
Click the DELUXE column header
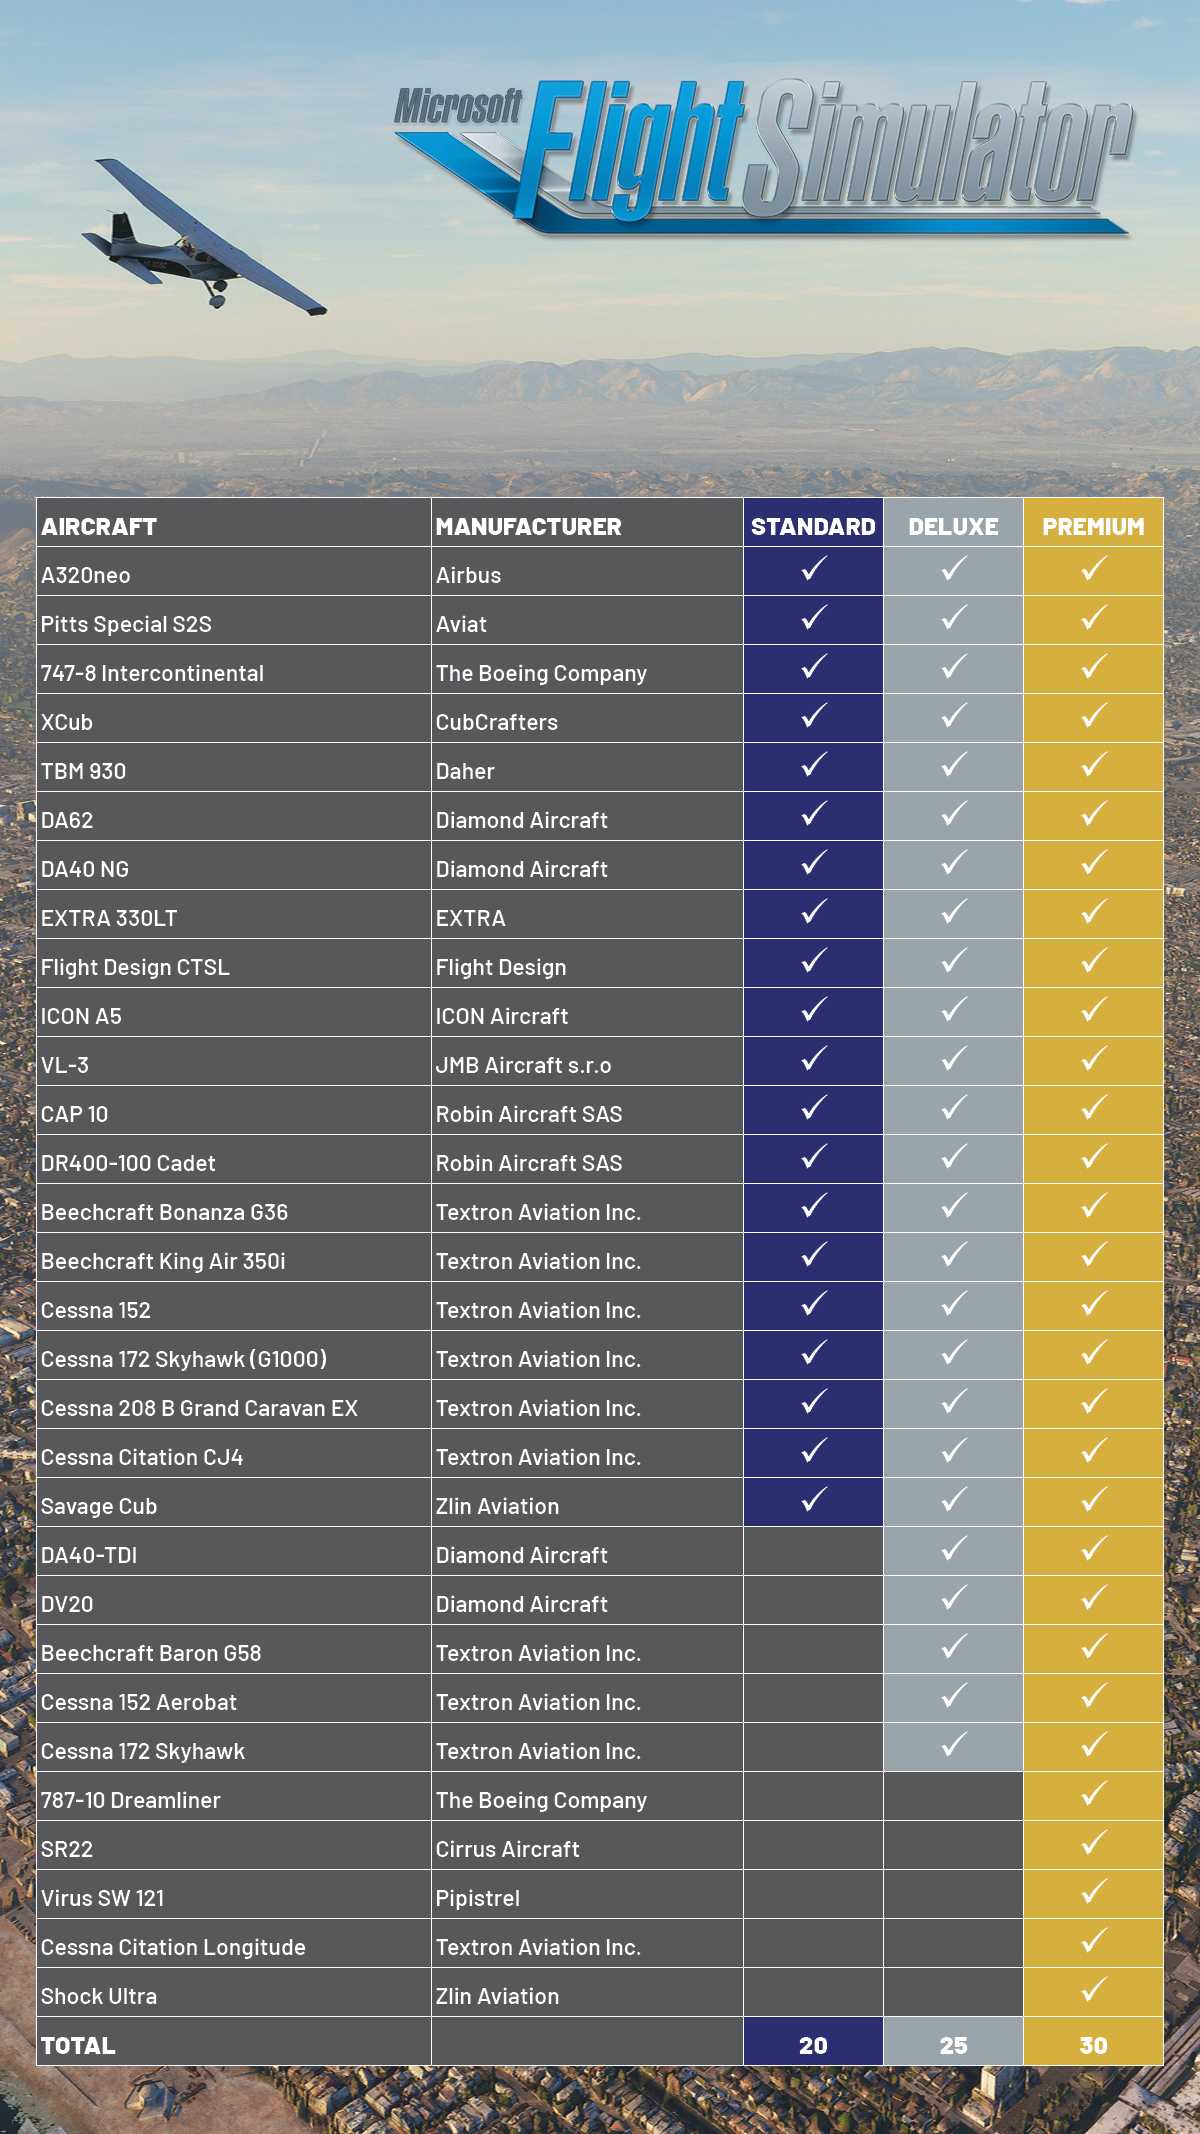coord(953,526)
